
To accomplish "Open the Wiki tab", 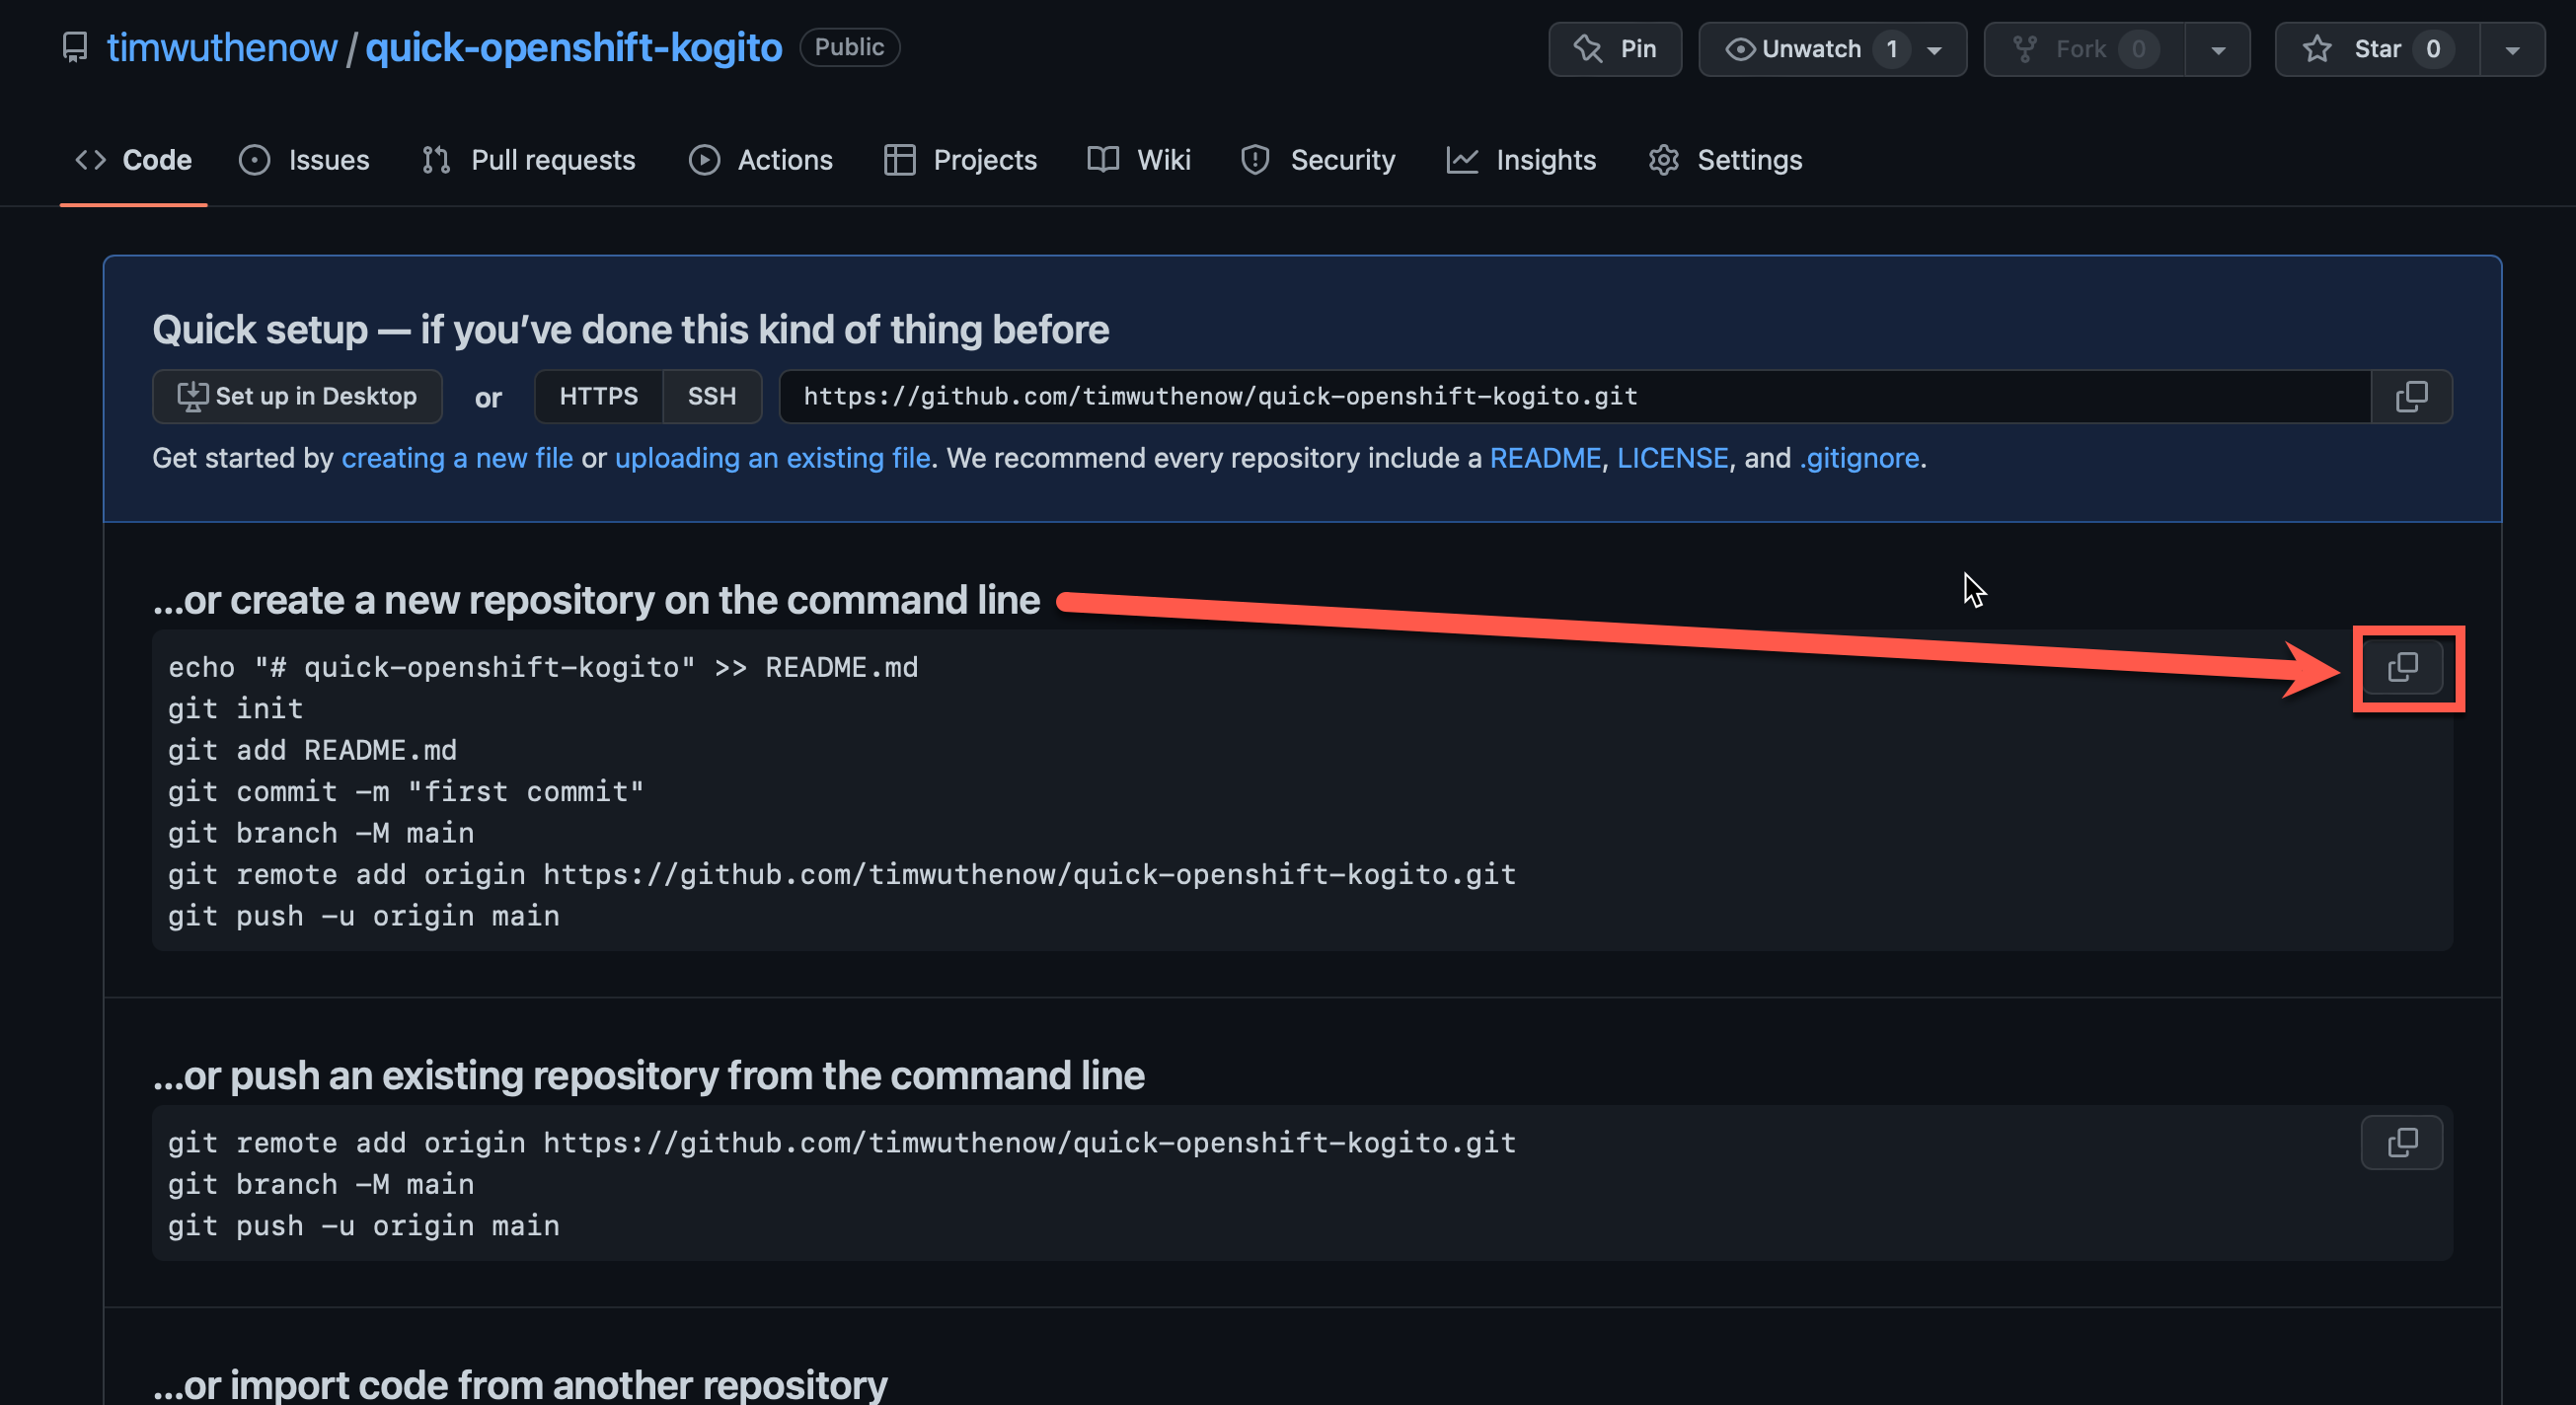I will (1139, 160).
